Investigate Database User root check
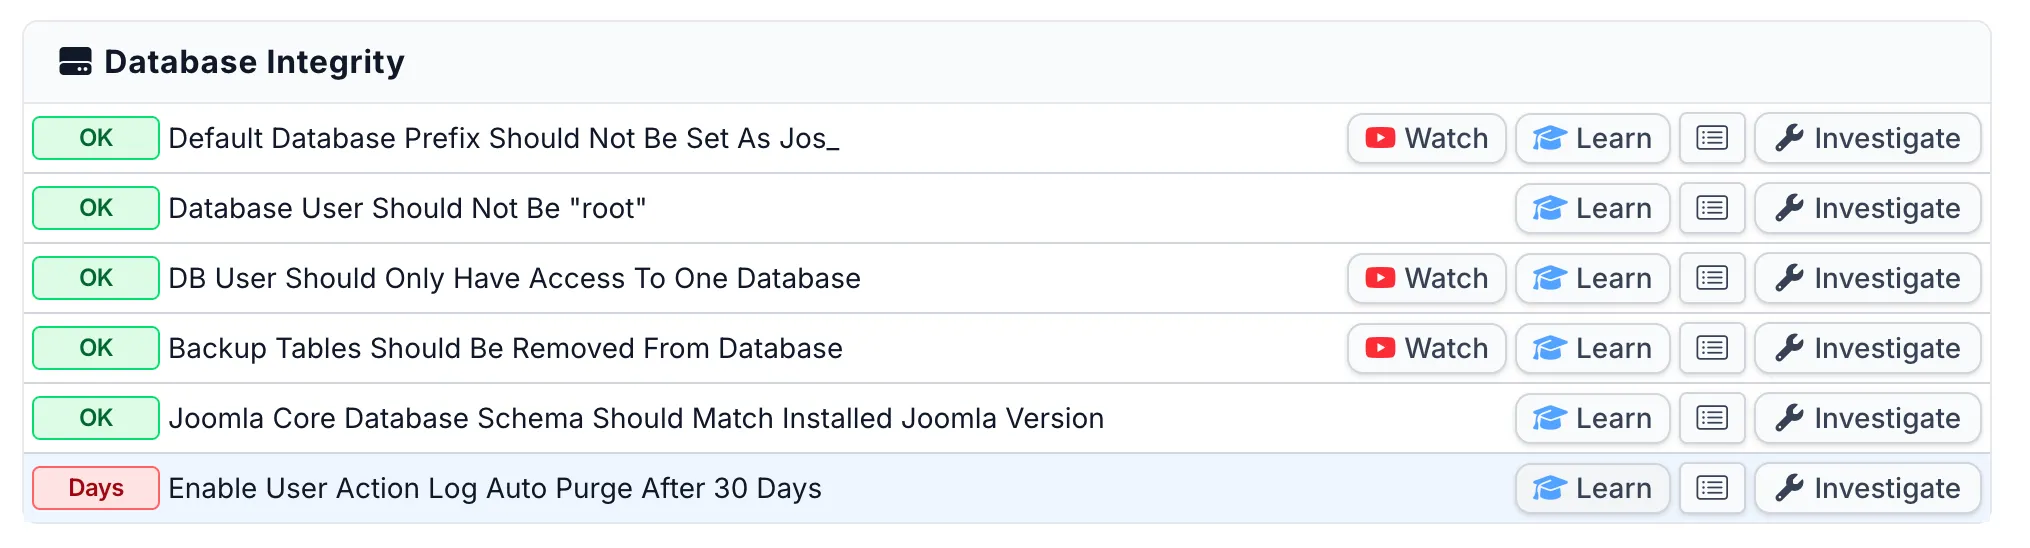 pos(1868,208)
